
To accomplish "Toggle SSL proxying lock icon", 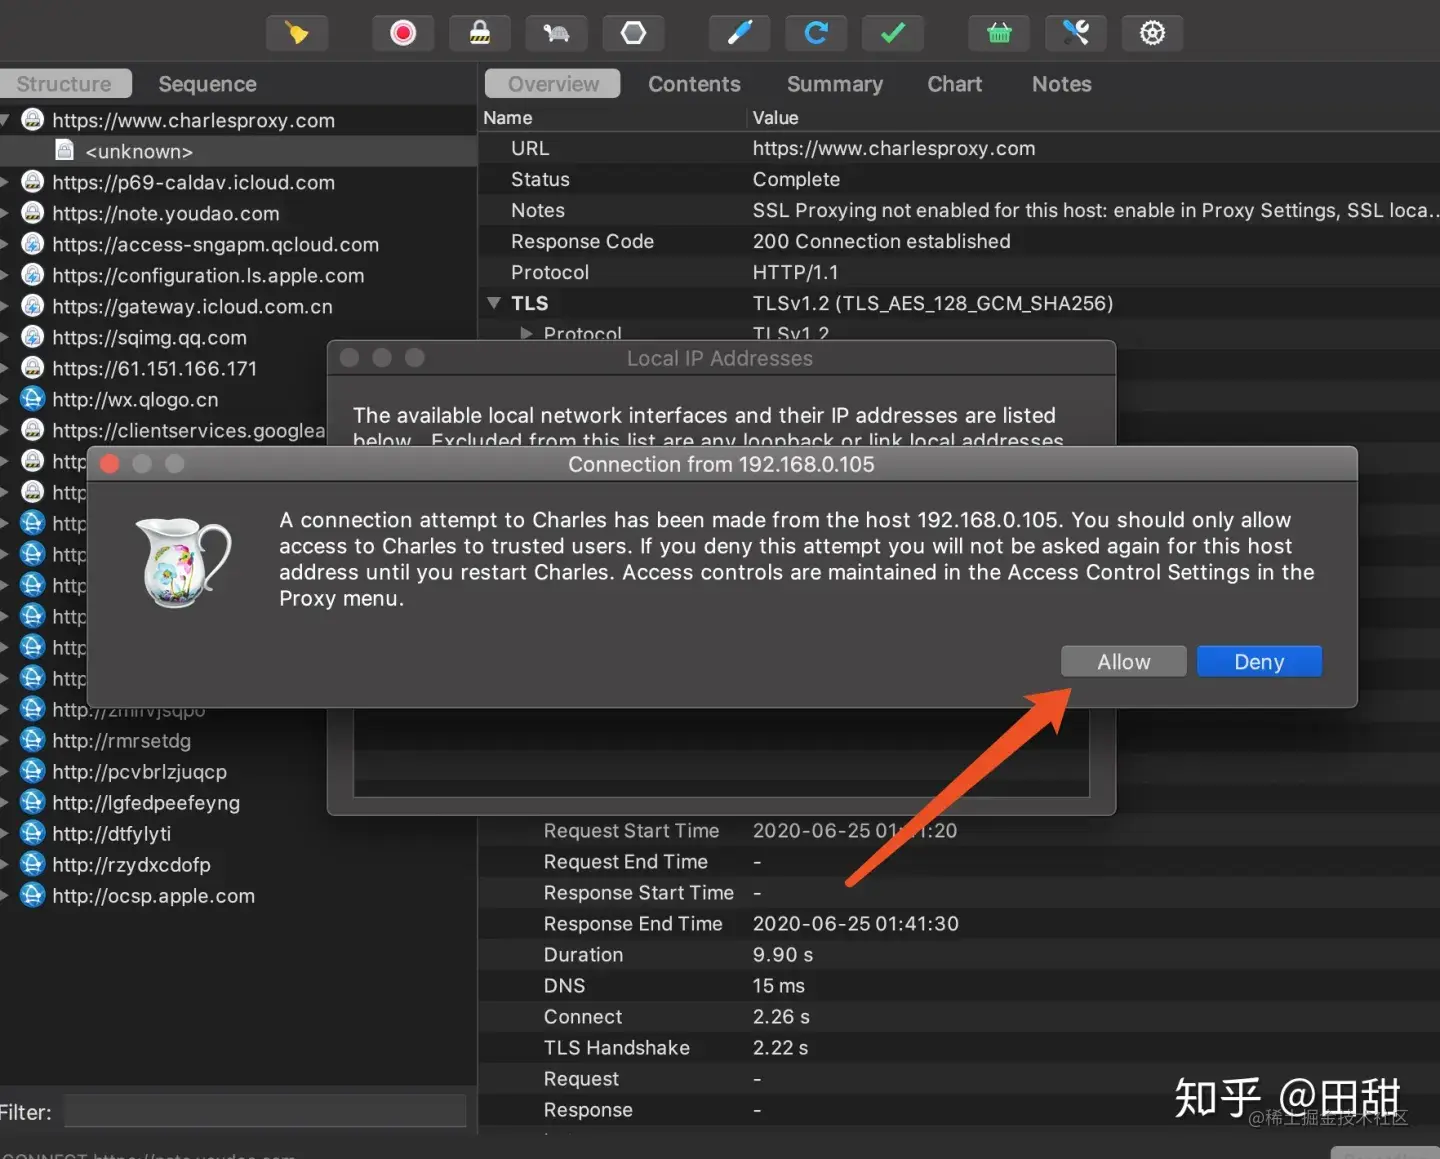I will [x=480, y=33].
